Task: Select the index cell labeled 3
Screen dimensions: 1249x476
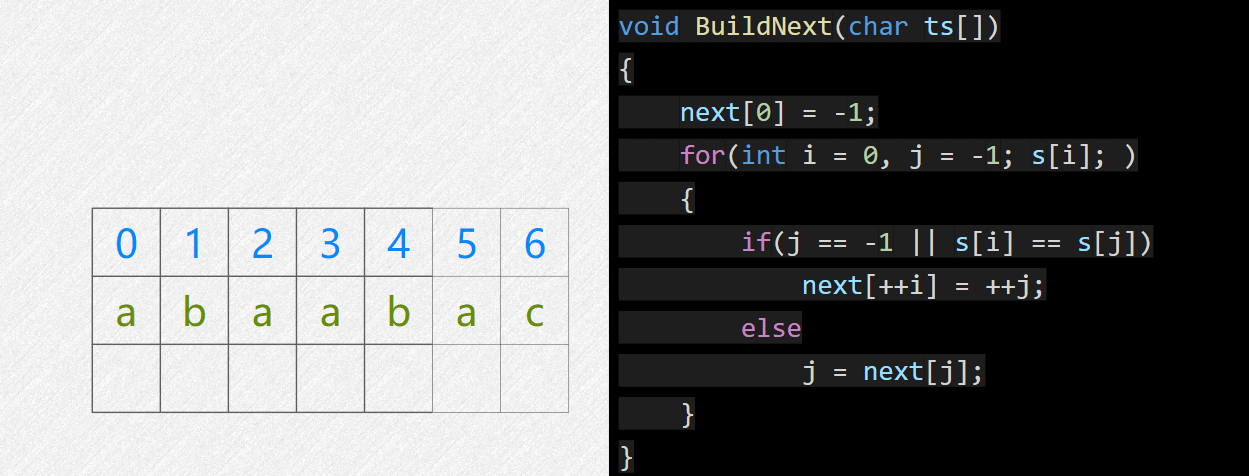Action: (330, 243)
